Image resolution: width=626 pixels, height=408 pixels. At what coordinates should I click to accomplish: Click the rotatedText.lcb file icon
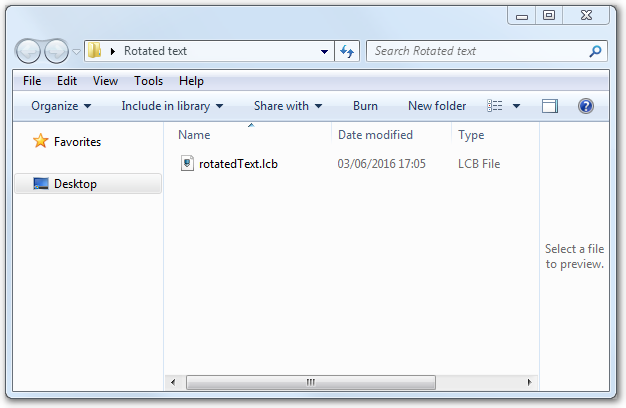[187, 163]
